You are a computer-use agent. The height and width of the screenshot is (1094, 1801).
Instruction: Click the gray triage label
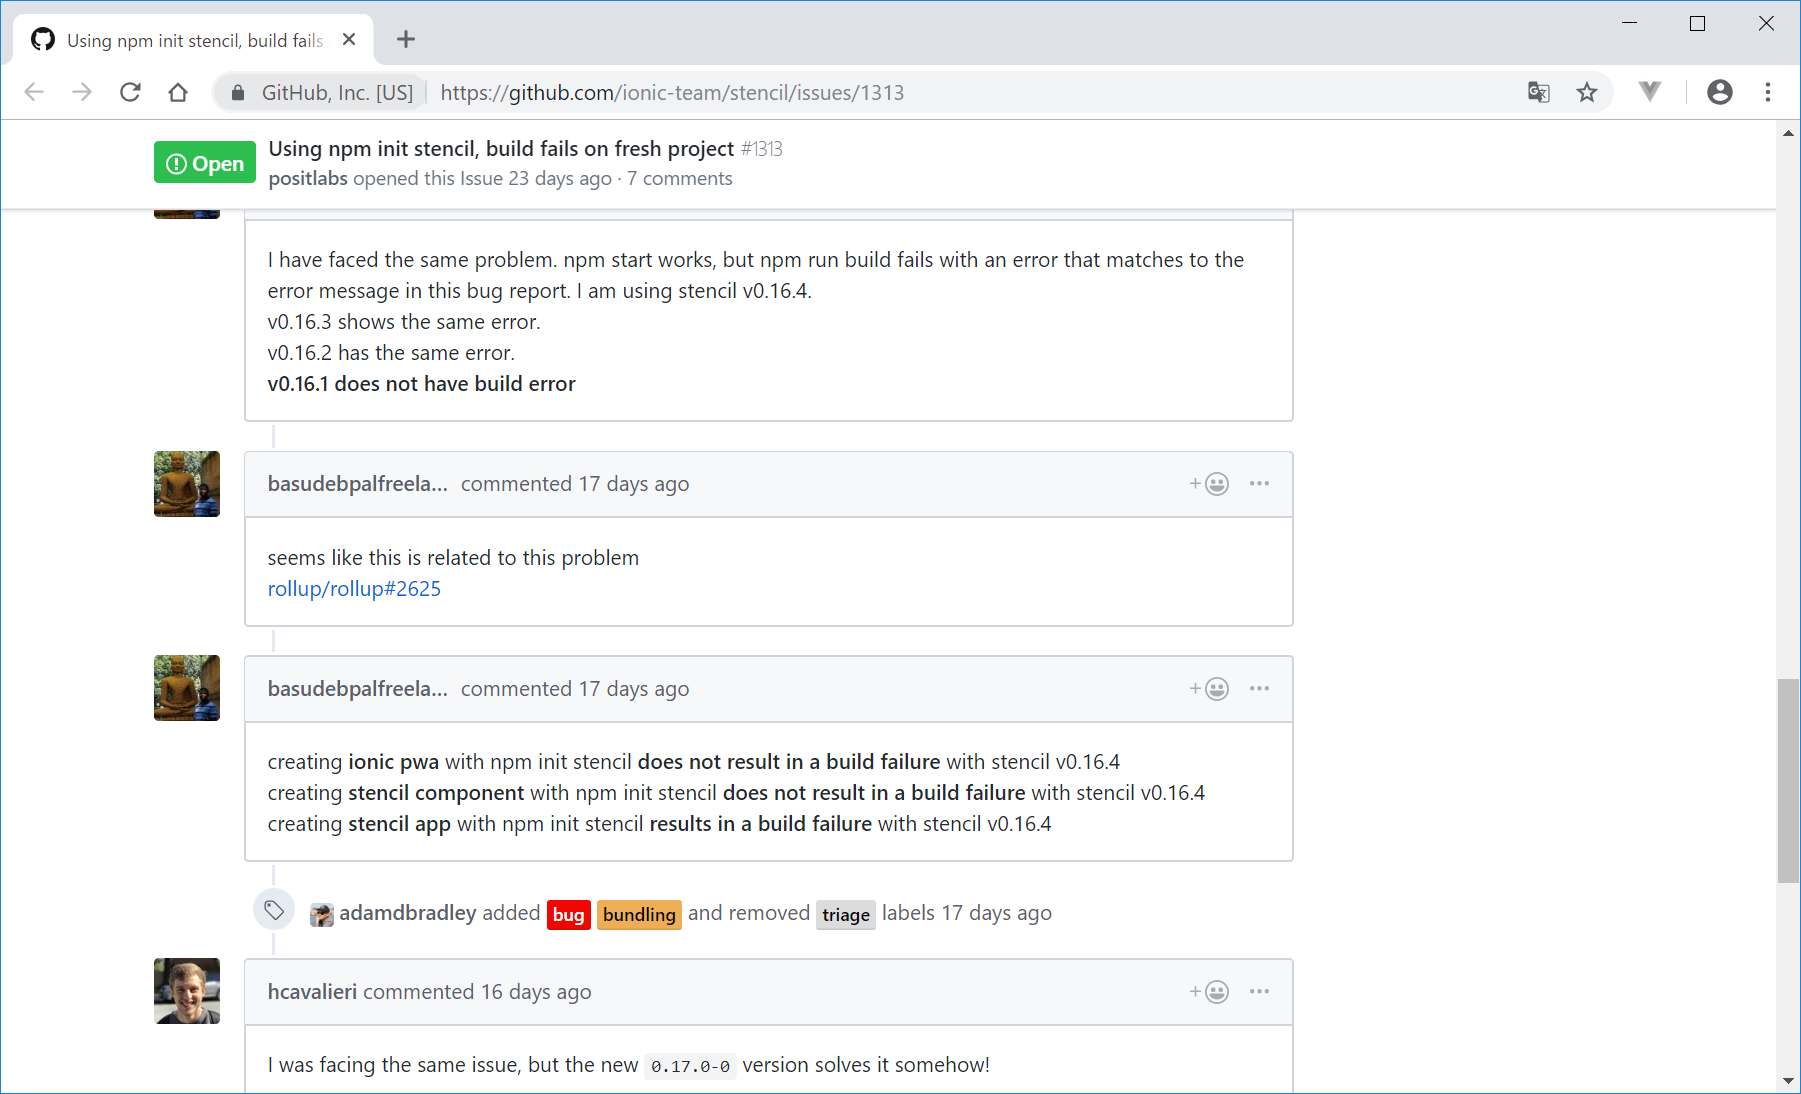pos(845,915)
